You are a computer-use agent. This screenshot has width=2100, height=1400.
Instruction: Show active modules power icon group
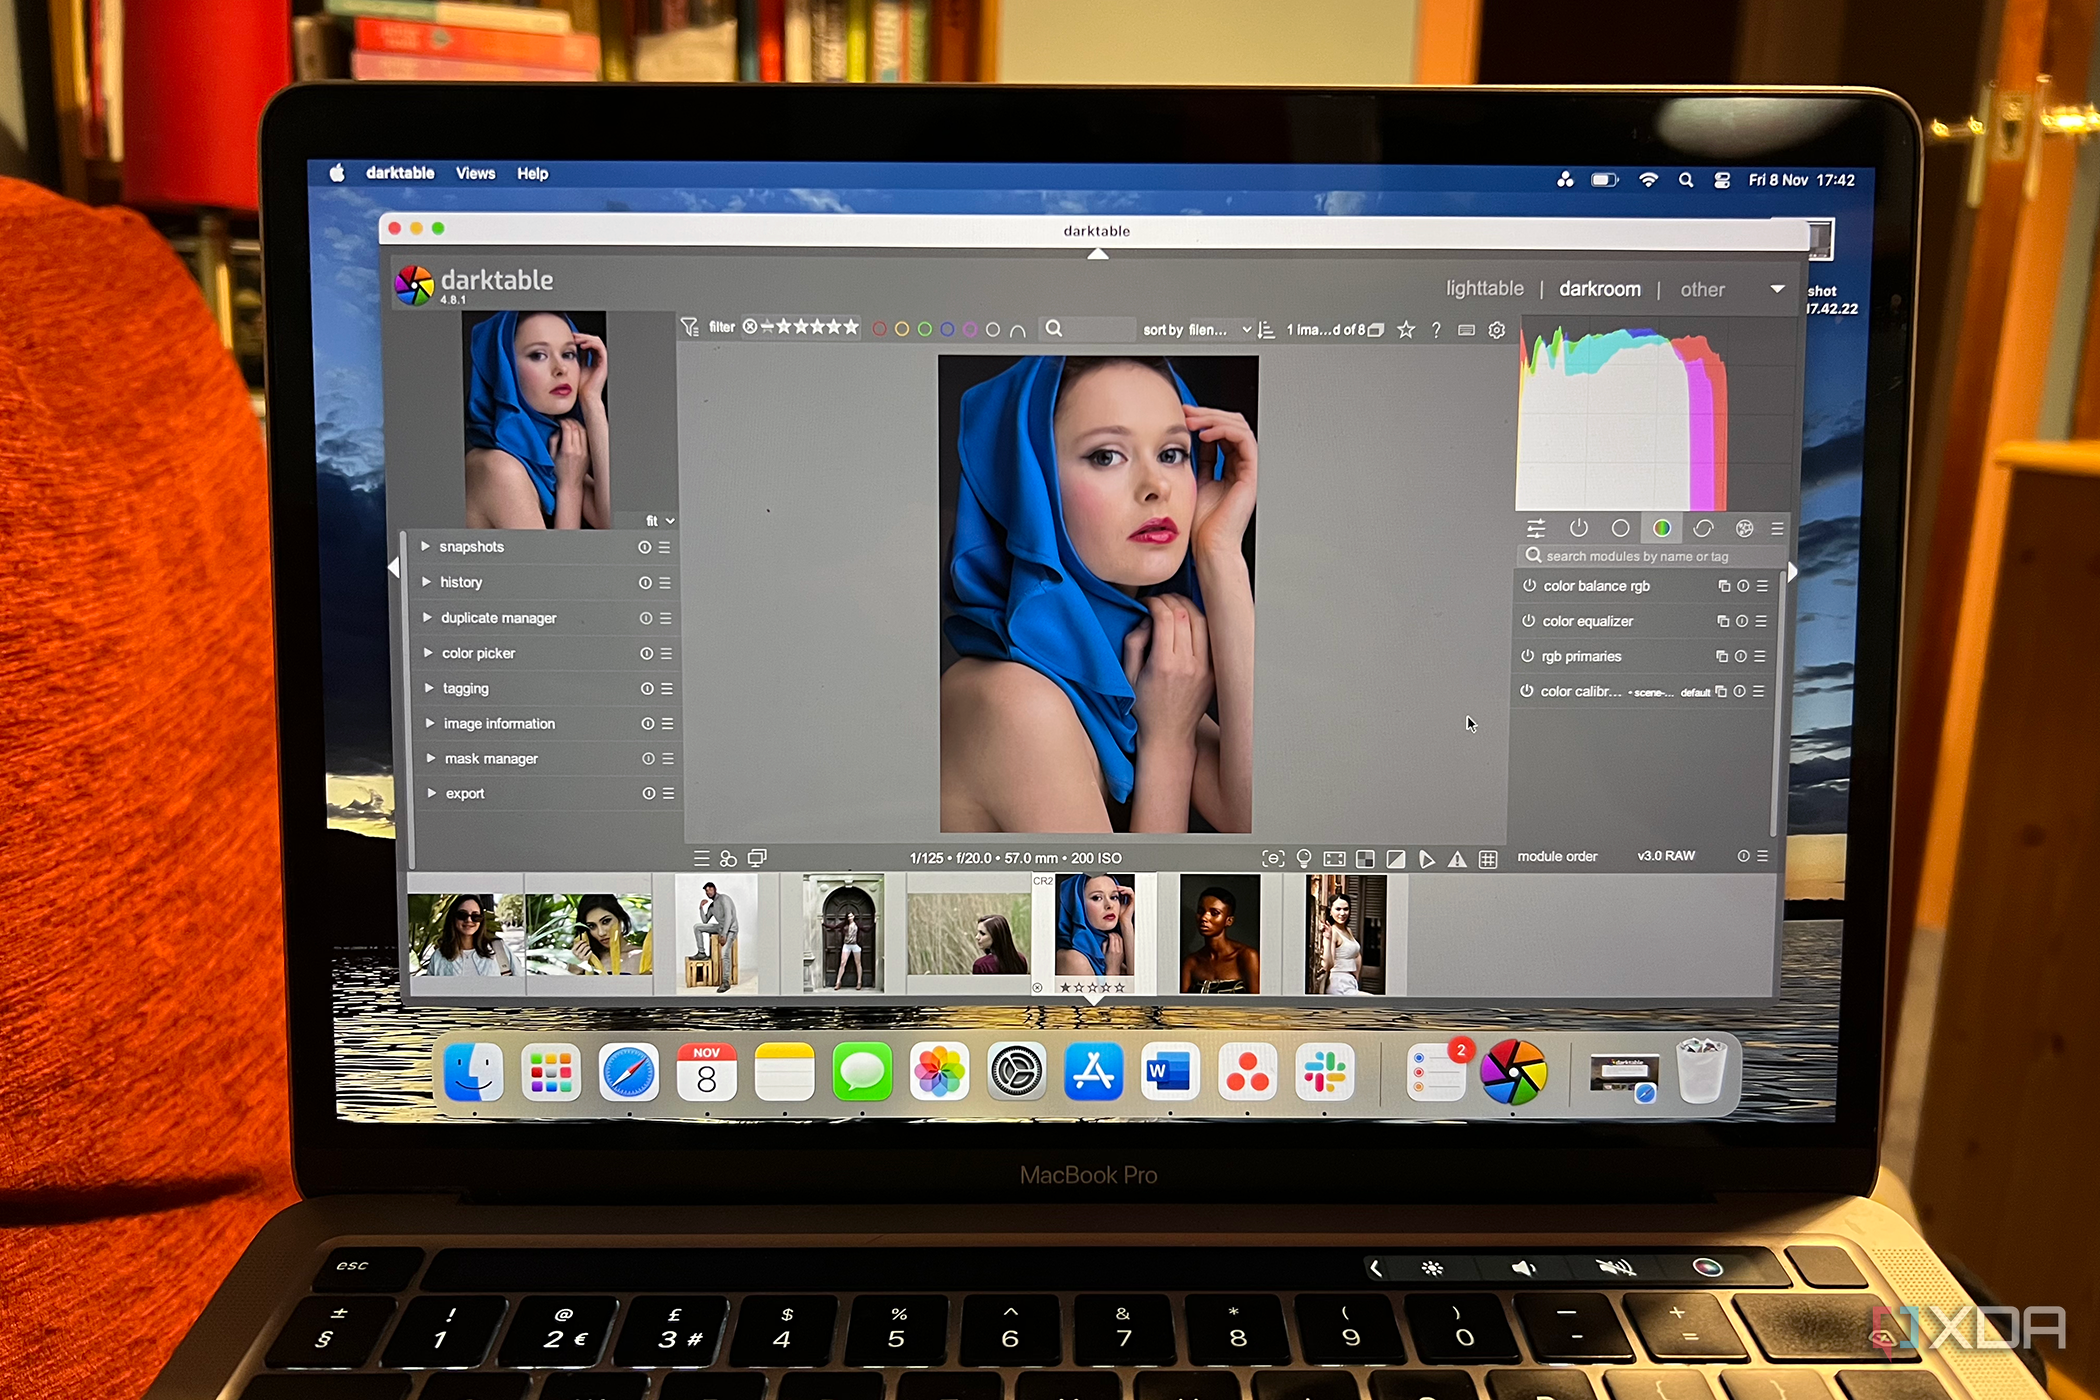(x=1579, y=528)
